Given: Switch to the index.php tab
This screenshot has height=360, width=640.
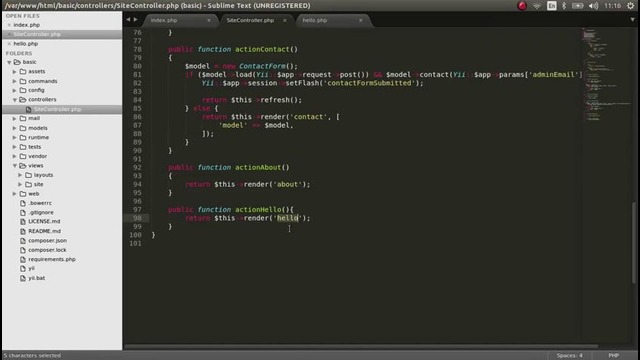Looking at the screenshot, I should [x=164, y=20].
